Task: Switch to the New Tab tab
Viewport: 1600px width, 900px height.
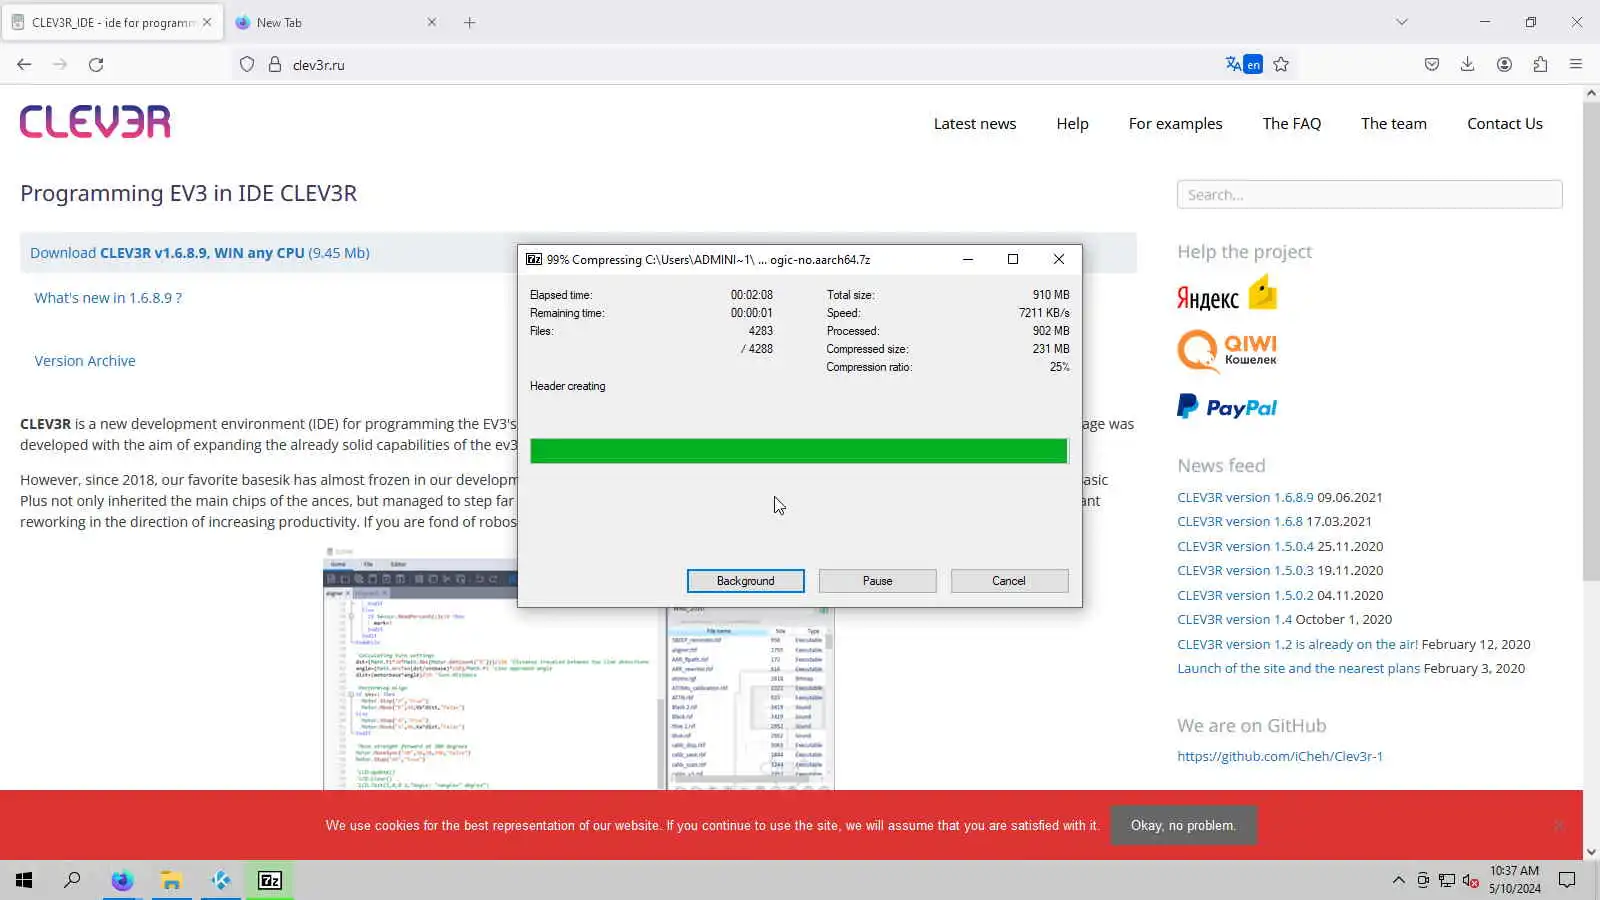Action: tap(338, 22)
